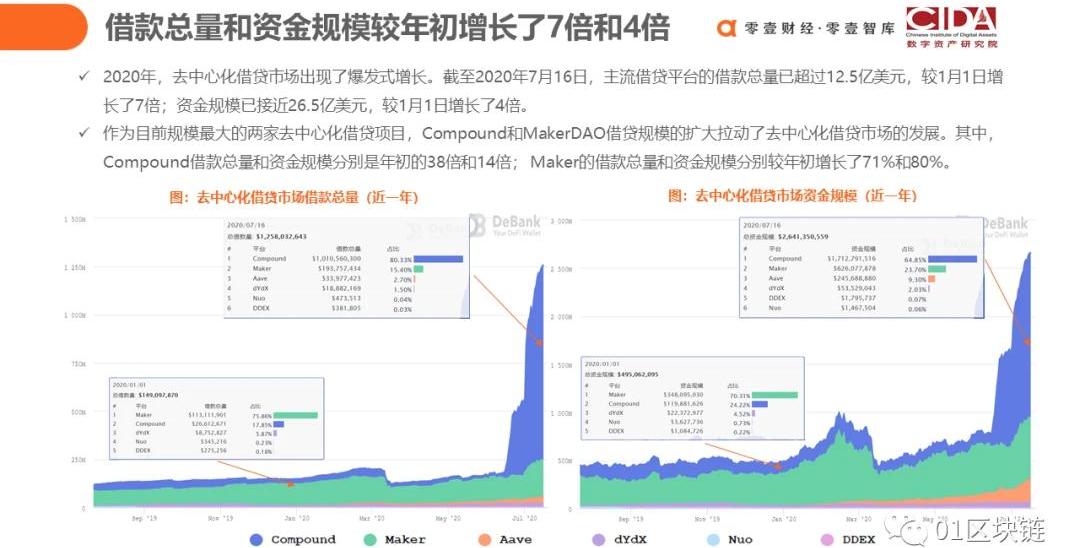The image size is (1080, 548).
Task: Click Compound amount $119,881,626
Action: [x=683, y=404]
